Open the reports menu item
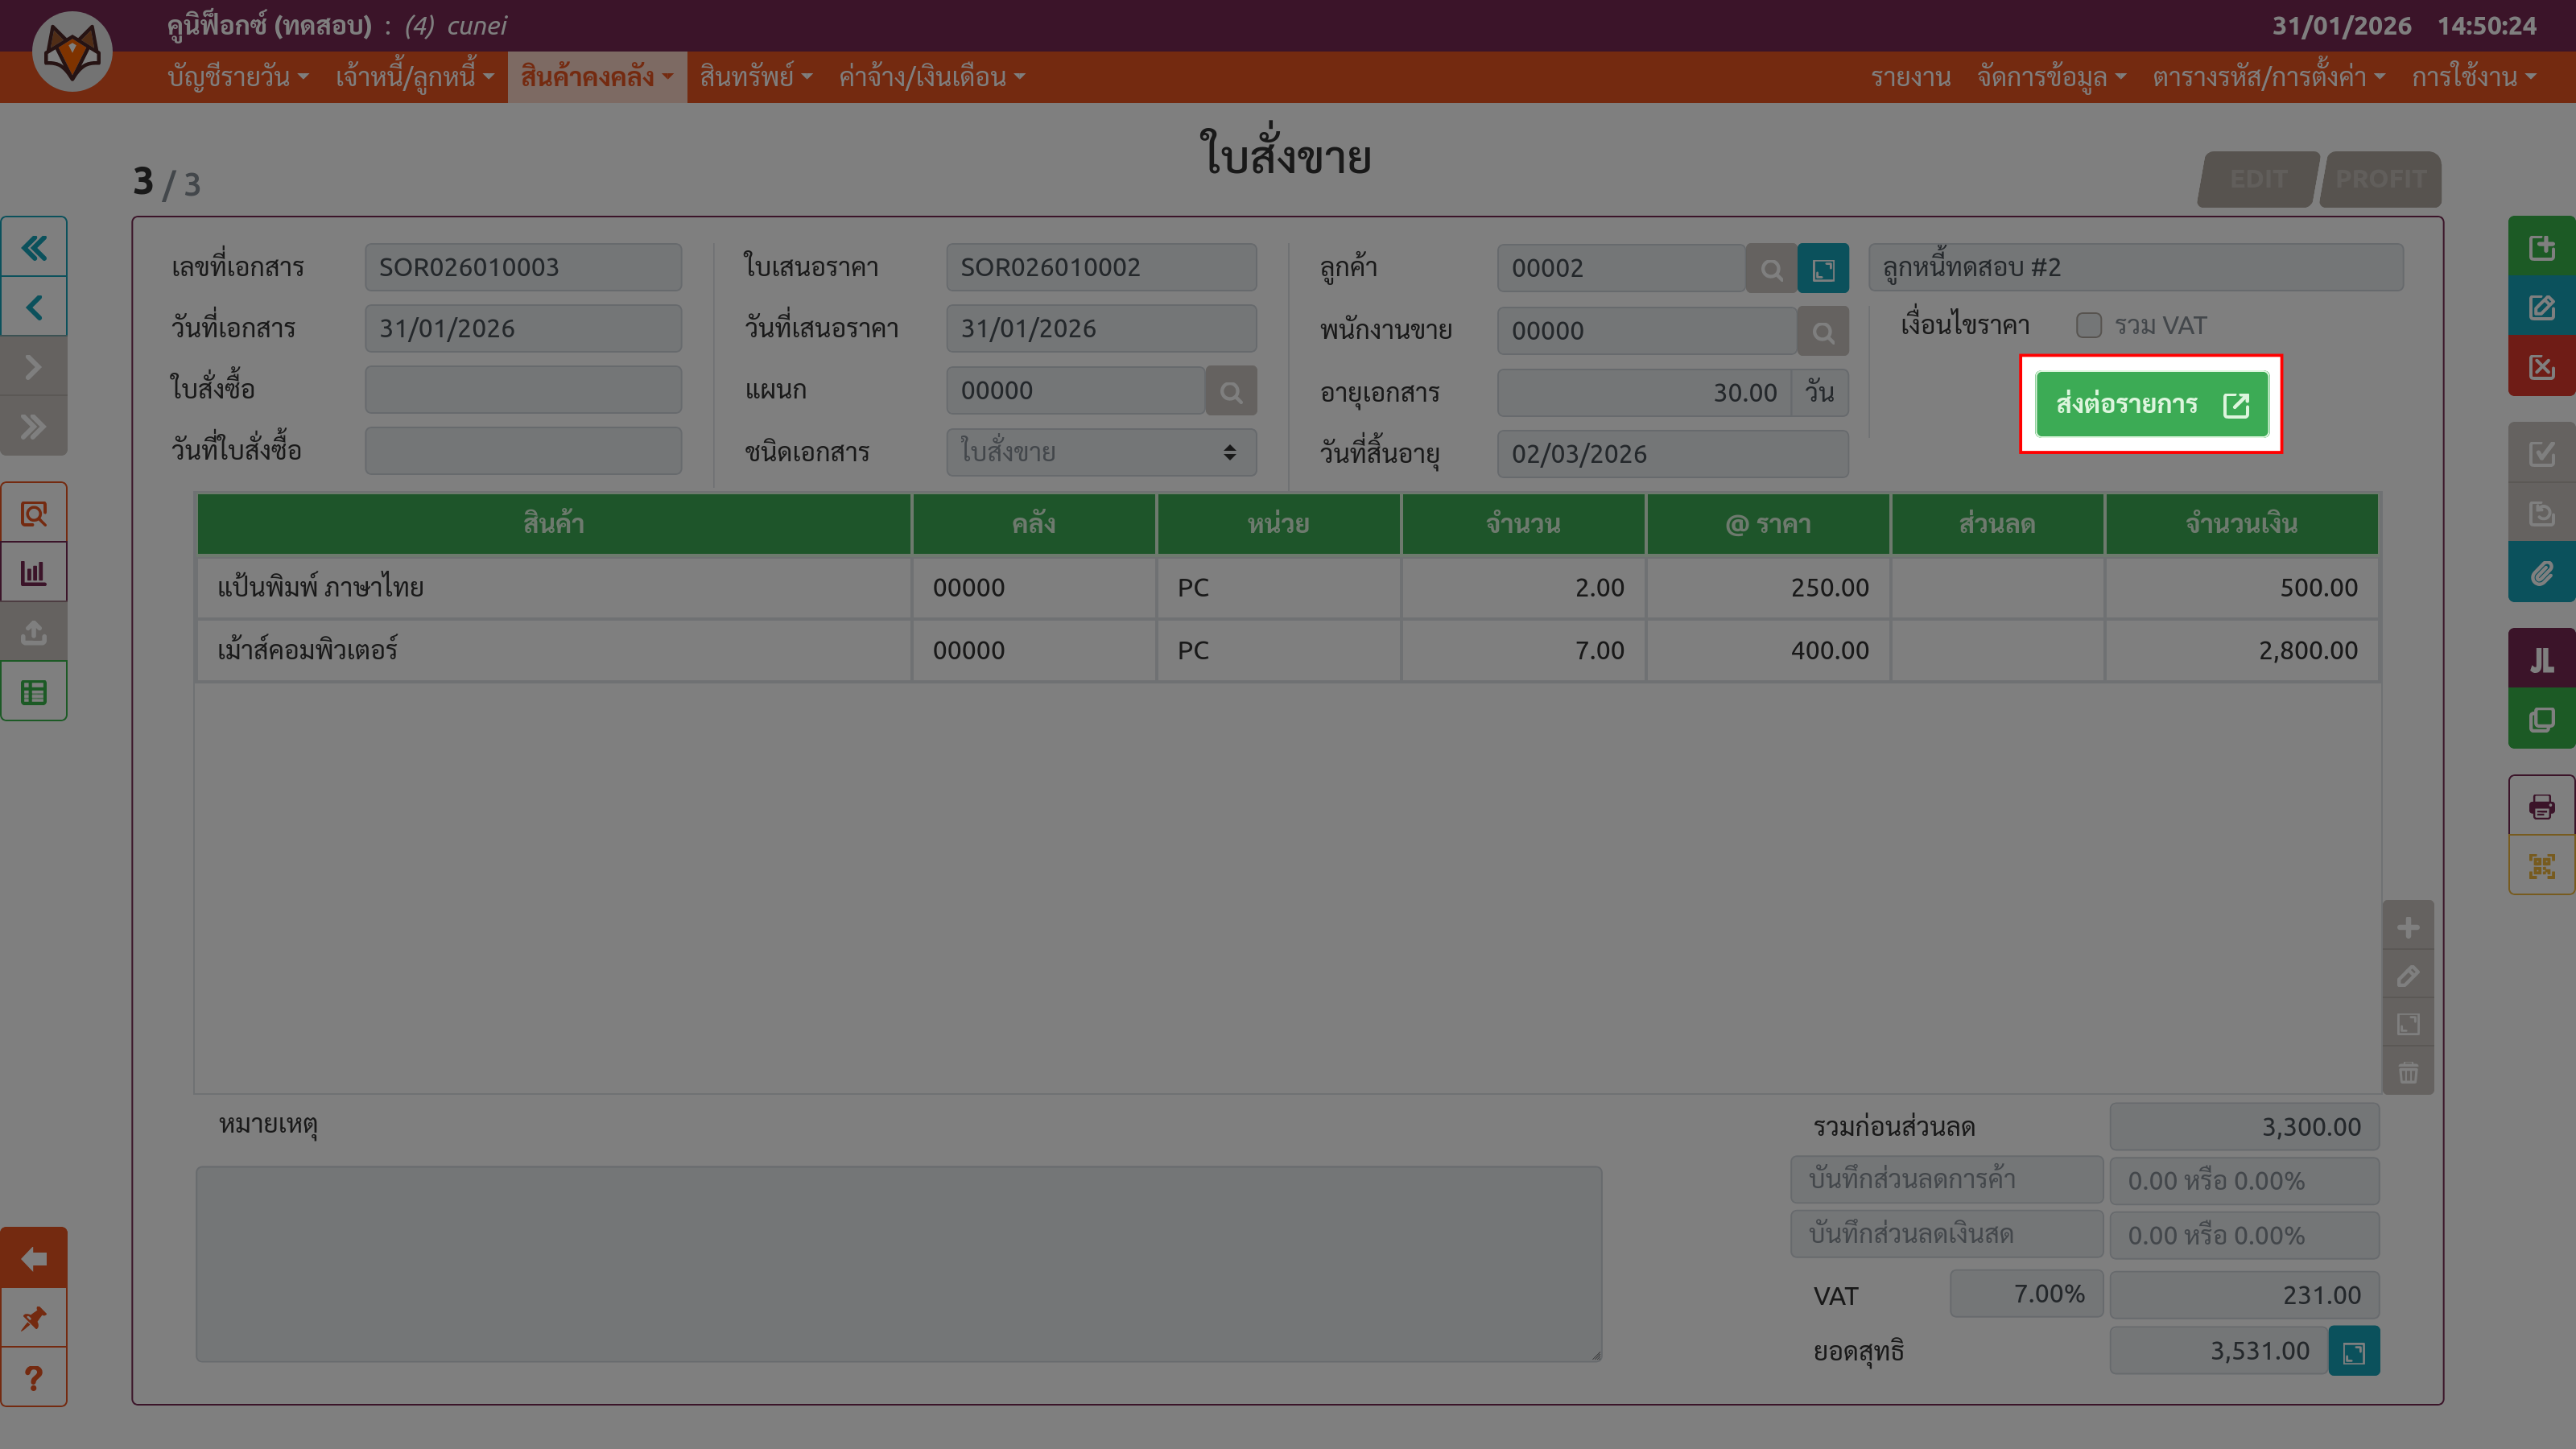This screenshot has height=1449, width=2576. pyautogui.click(x=1910, y=77)
